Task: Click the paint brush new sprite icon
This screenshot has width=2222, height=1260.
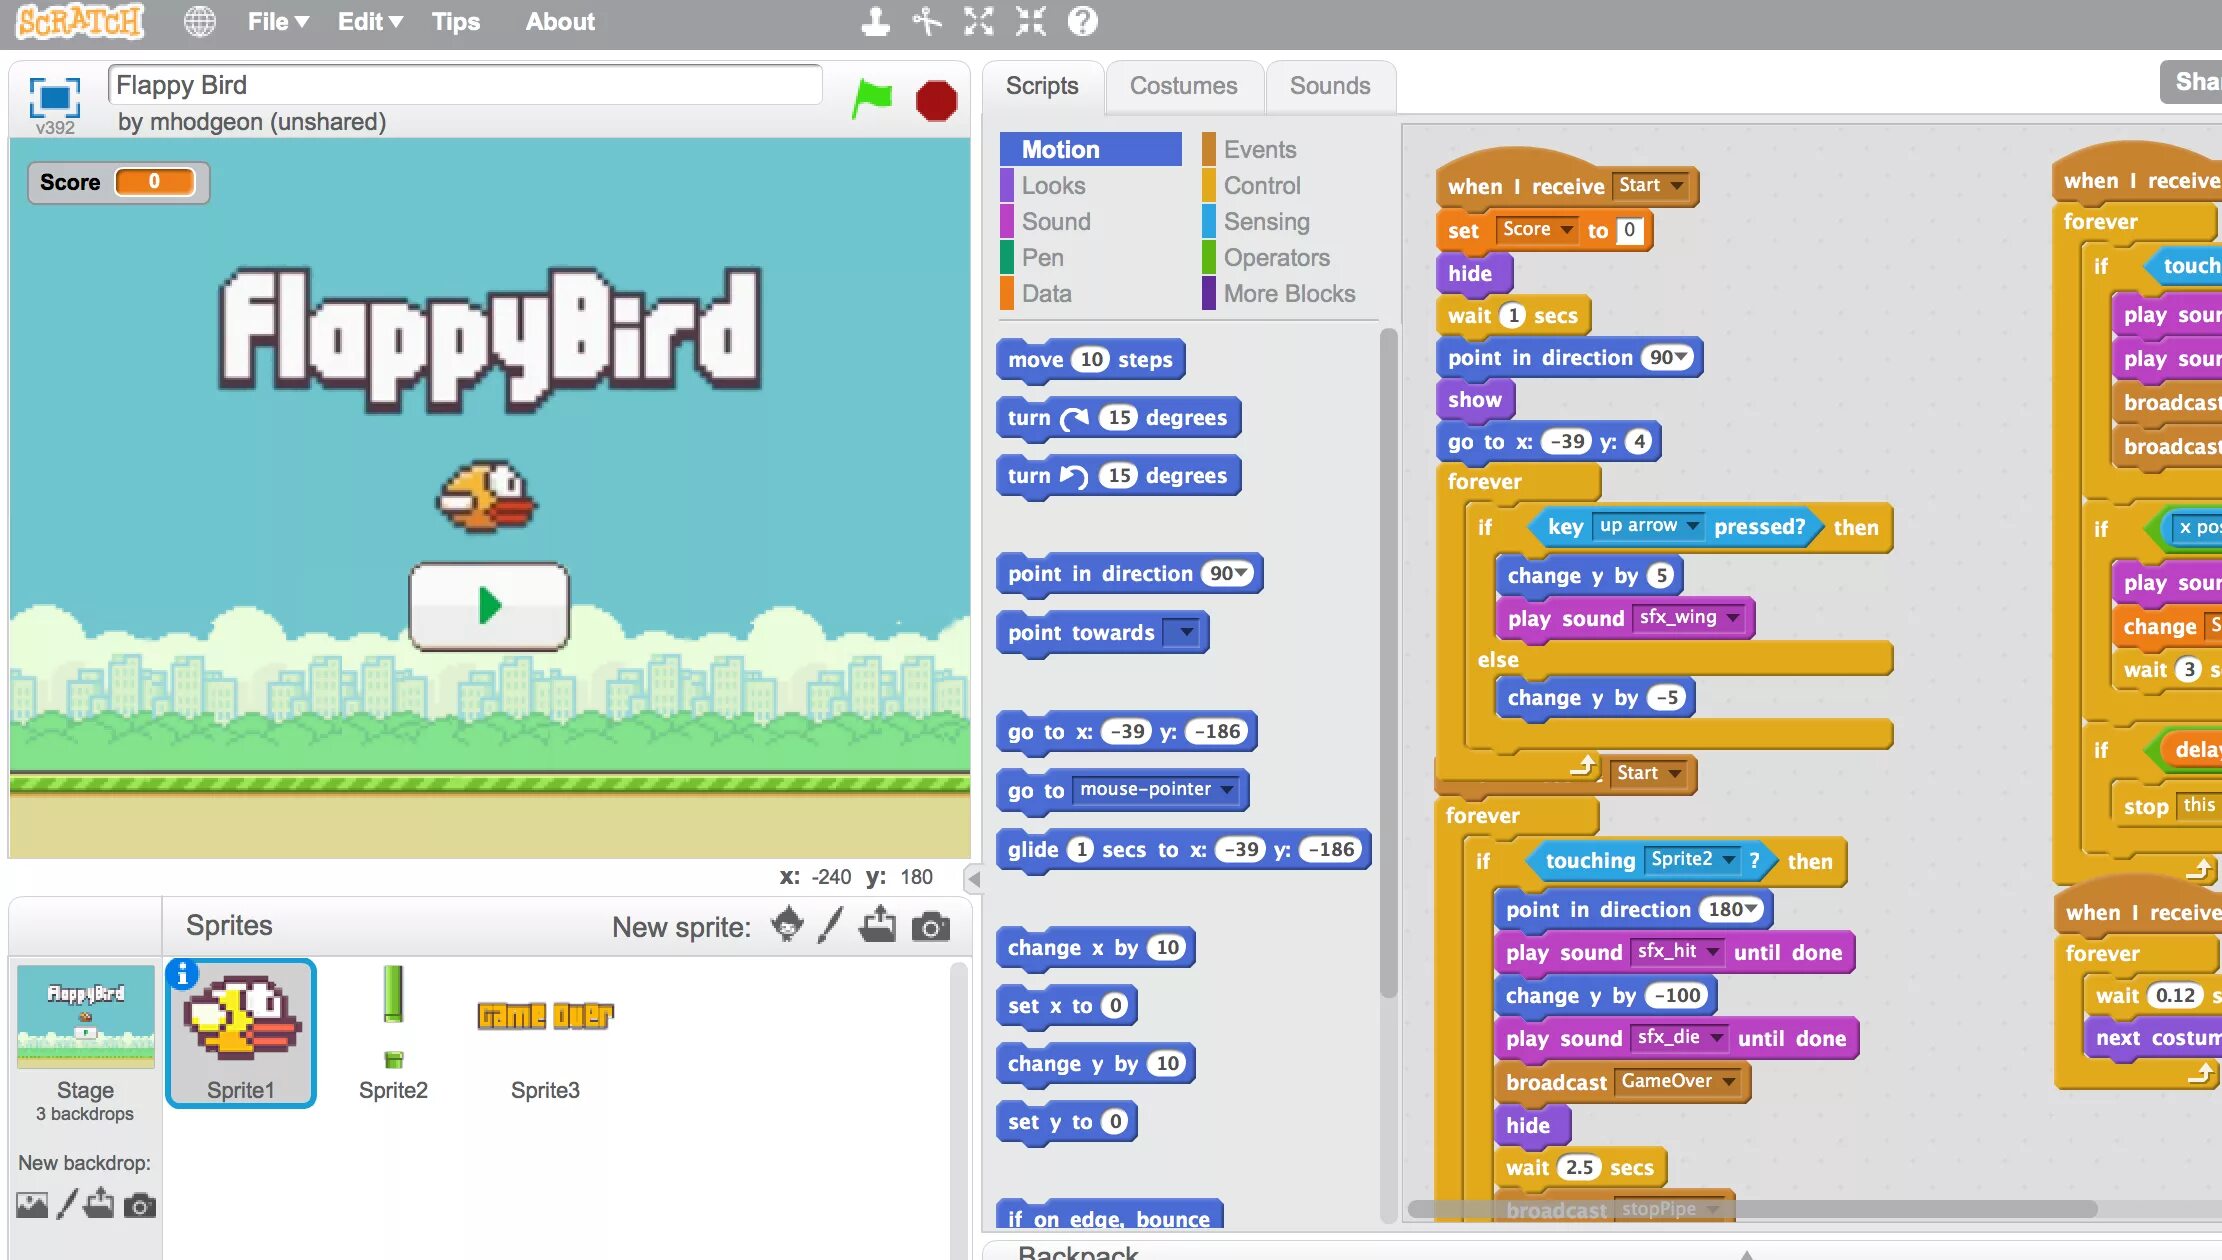Action: click(836, 926)
